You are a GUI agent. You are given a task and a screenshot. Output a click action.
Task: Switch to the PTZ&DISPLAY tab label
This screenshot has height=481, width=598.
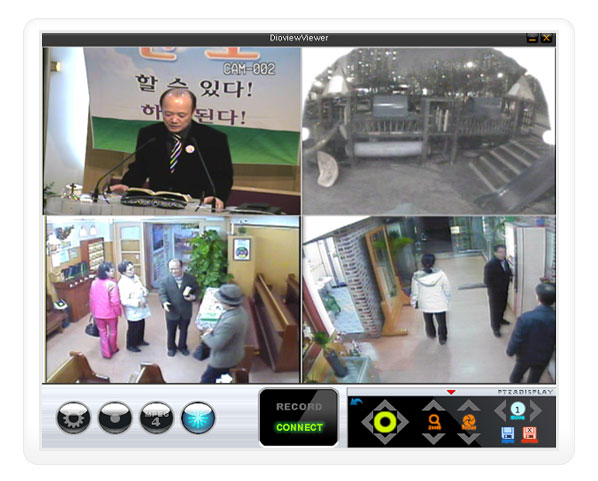tap(525, 392)
